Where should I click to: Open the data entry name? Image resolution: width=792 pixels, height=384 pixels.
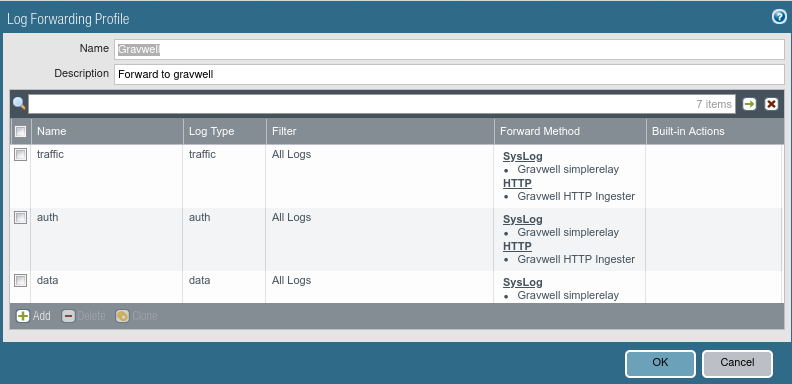[47, 280]
